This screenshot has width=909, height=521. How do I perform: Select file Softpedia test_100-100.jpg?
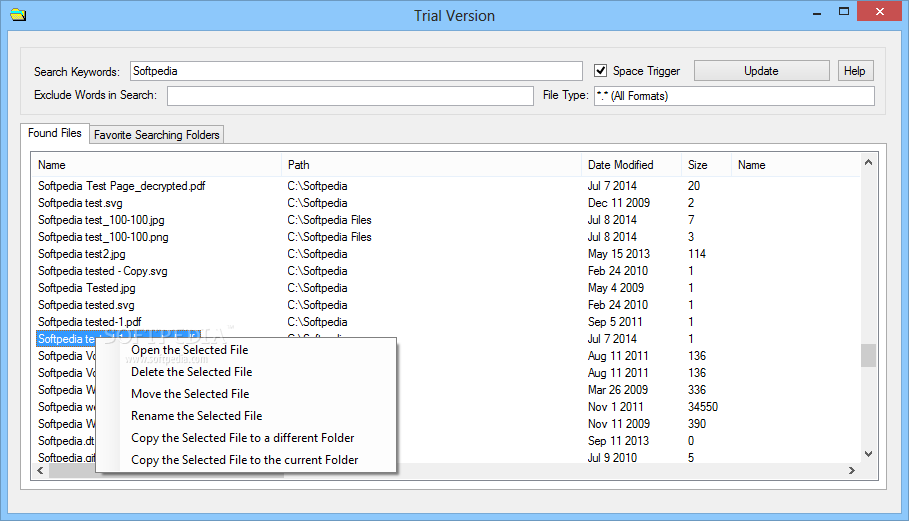click(x=101, y=220)
